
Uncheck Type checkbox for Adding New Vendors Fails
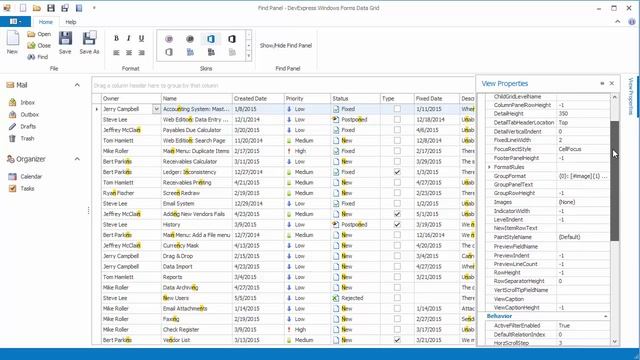(x=397, y=214)
